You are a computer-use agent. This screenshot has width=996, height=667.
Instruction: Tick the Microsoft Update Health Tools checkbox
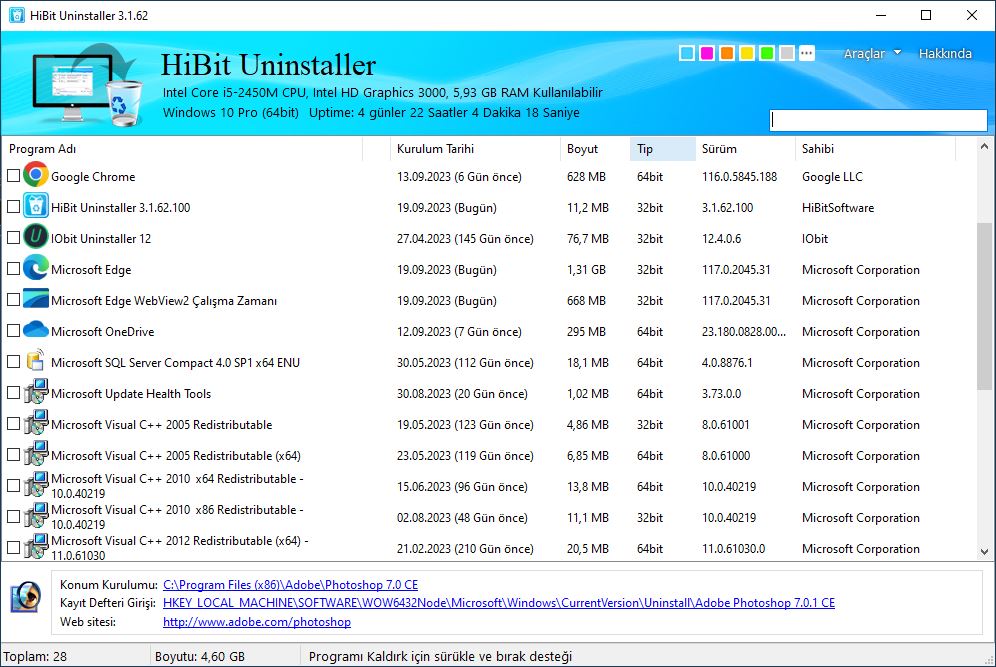point(13,393)
